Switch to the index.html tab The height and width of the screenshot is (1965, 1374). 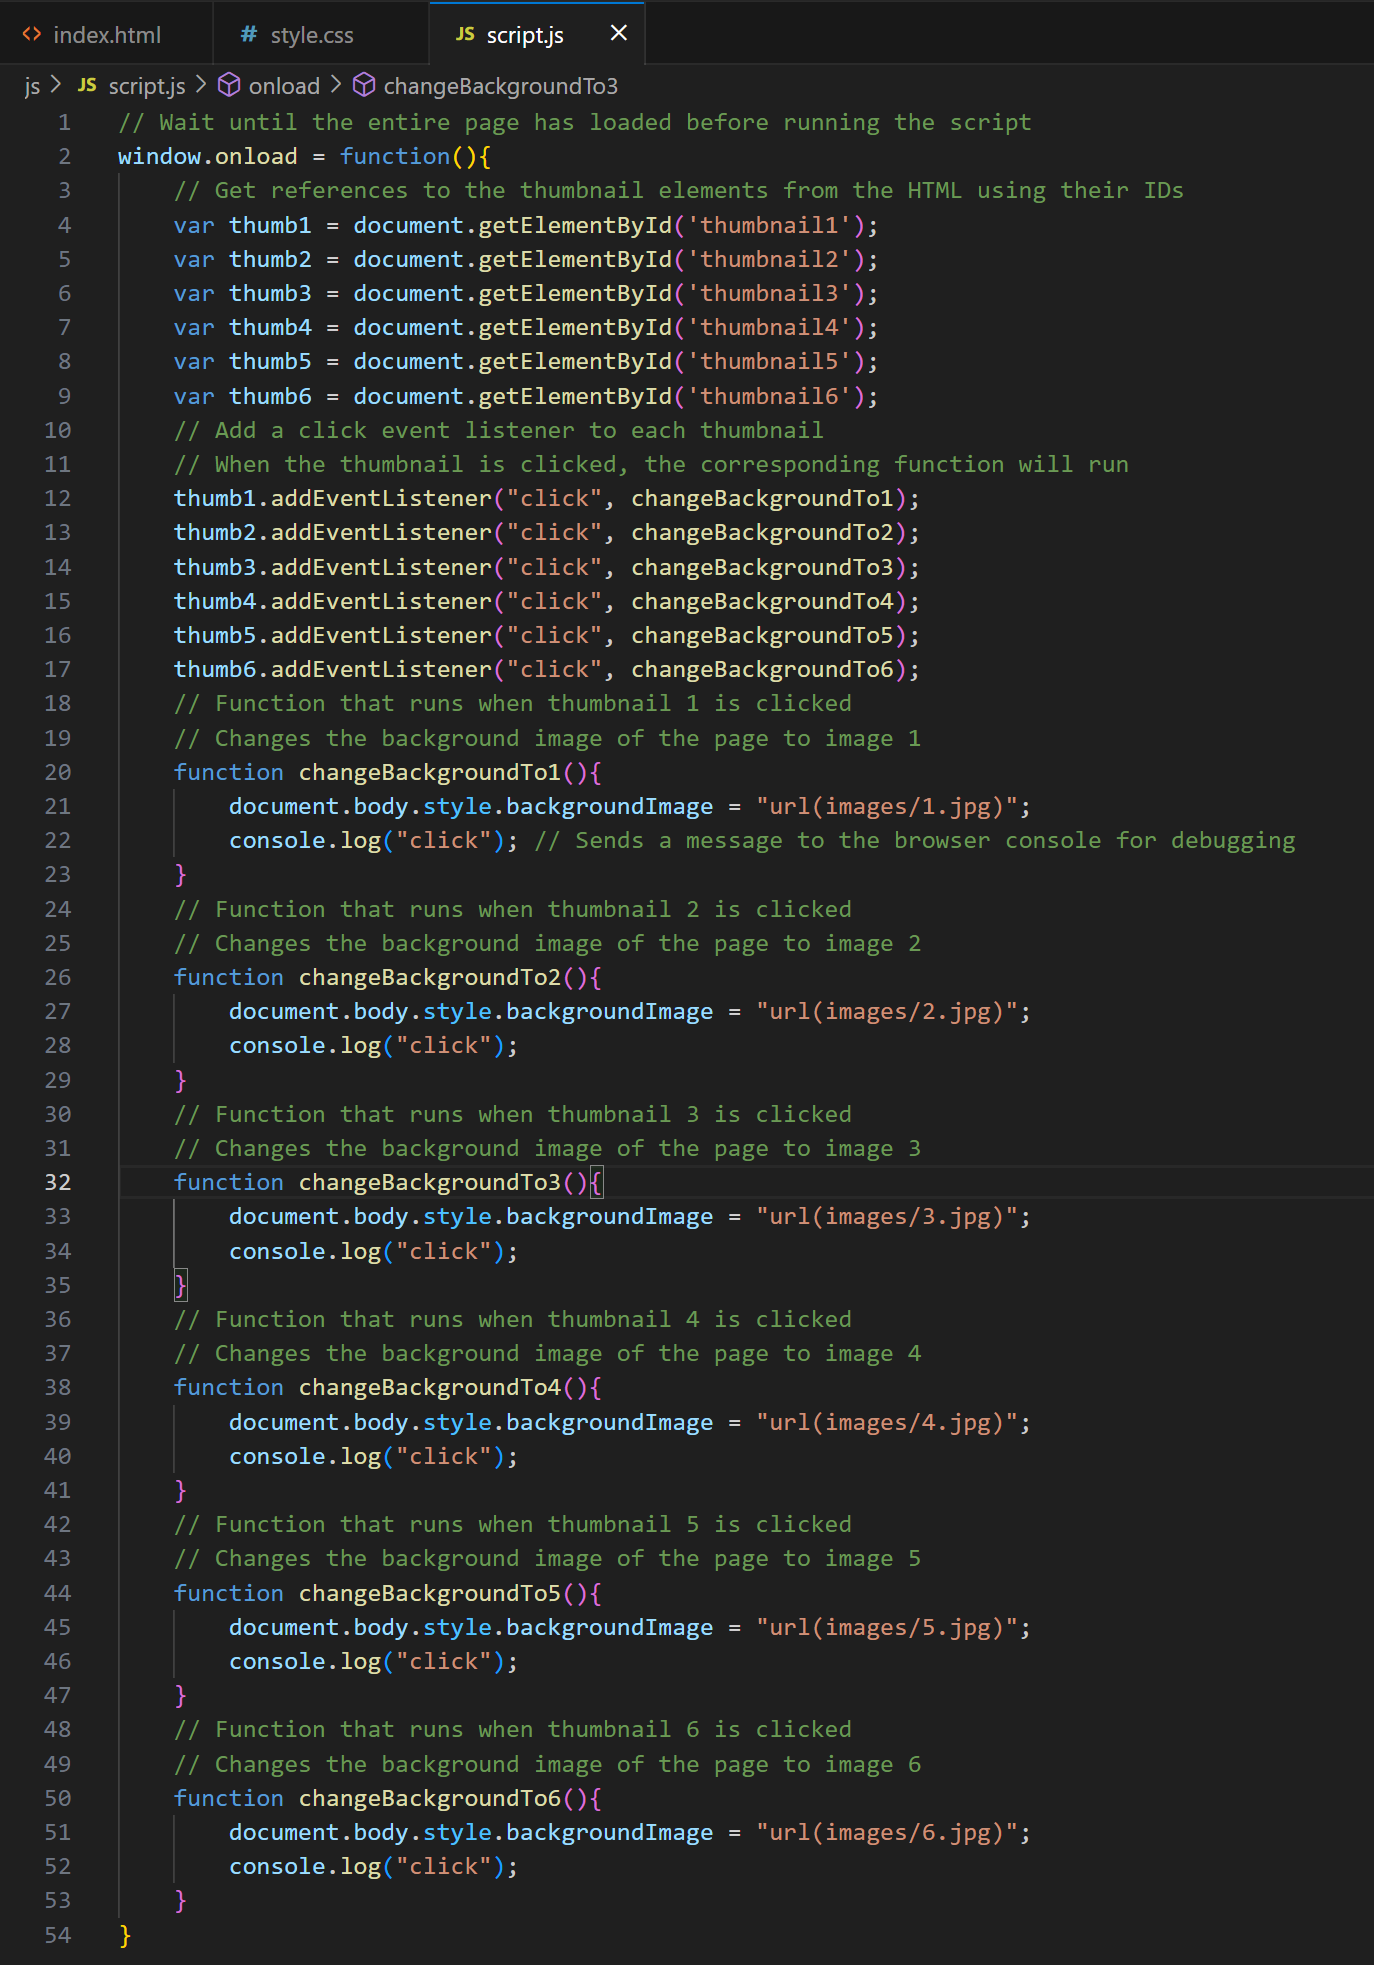tap(106, 35)
